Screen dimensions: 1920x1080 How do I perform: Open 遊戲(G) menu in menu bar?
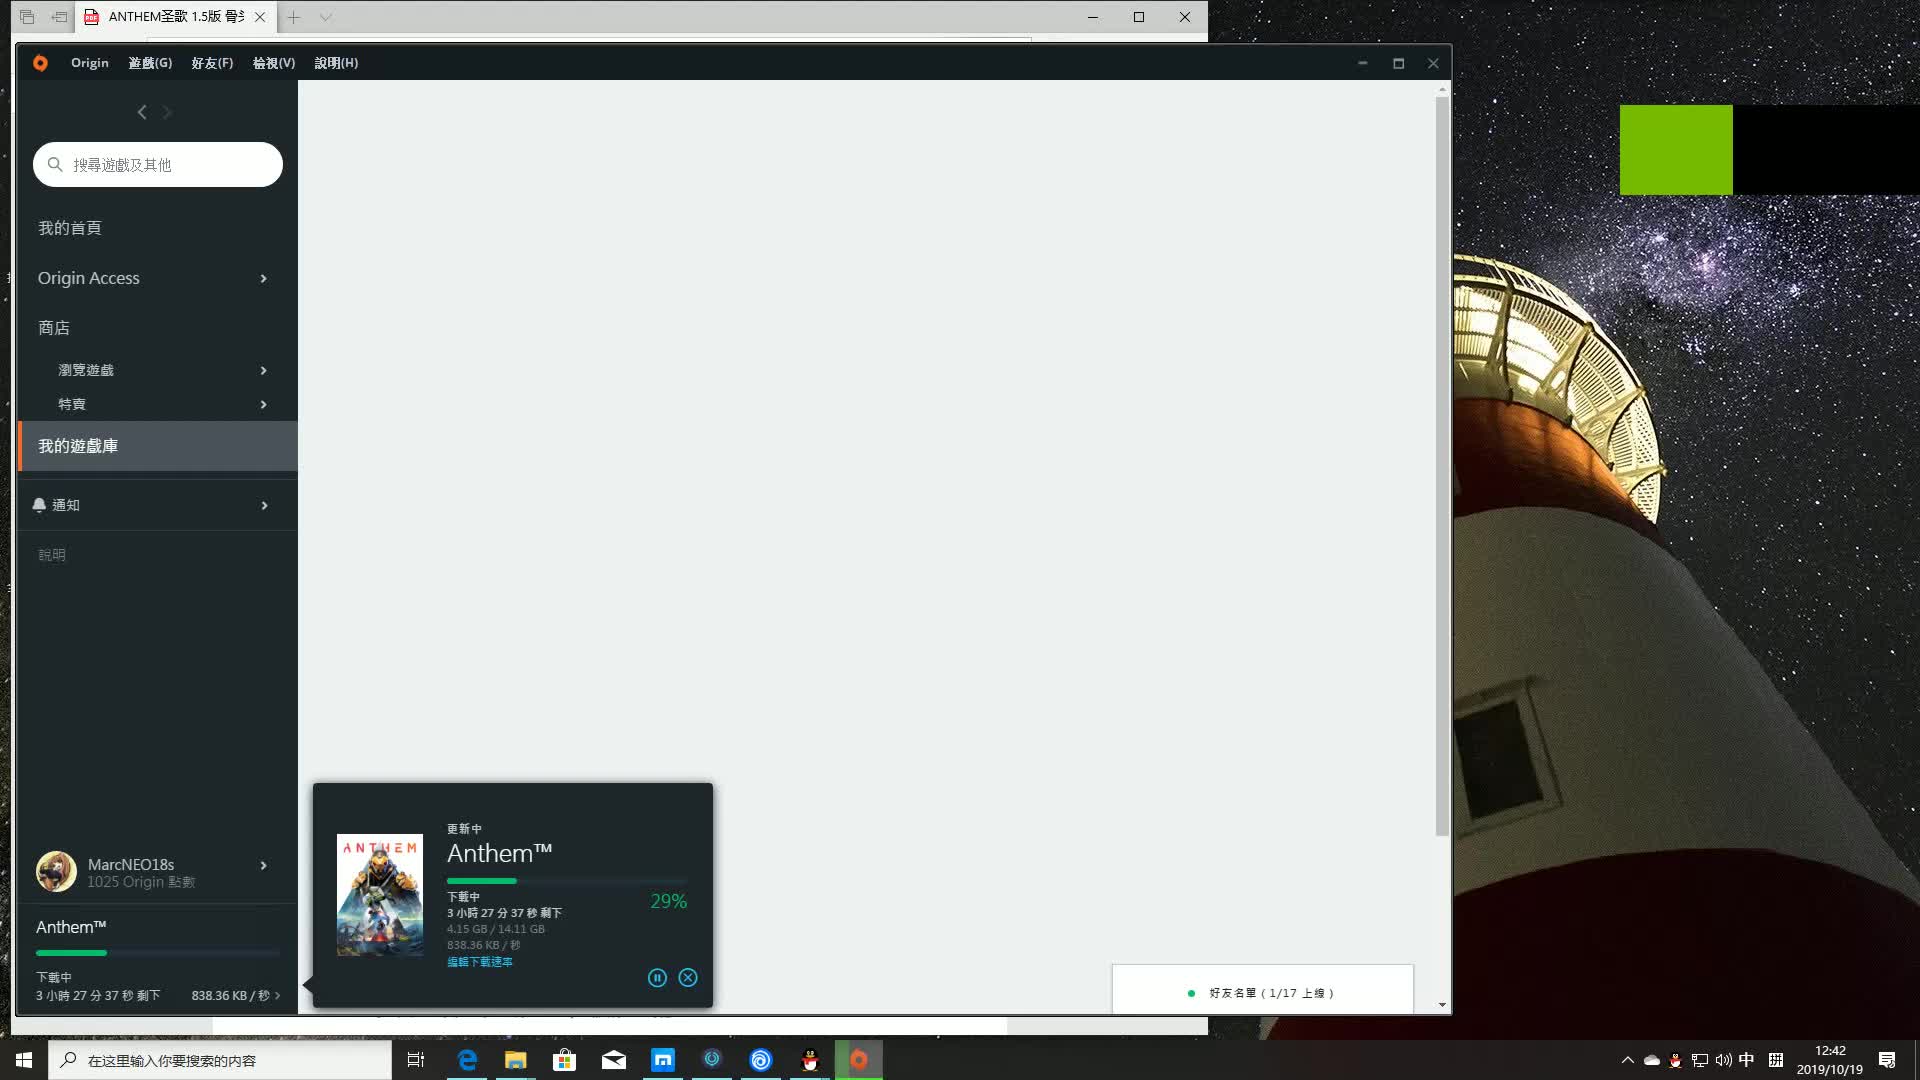coord(149,62)
